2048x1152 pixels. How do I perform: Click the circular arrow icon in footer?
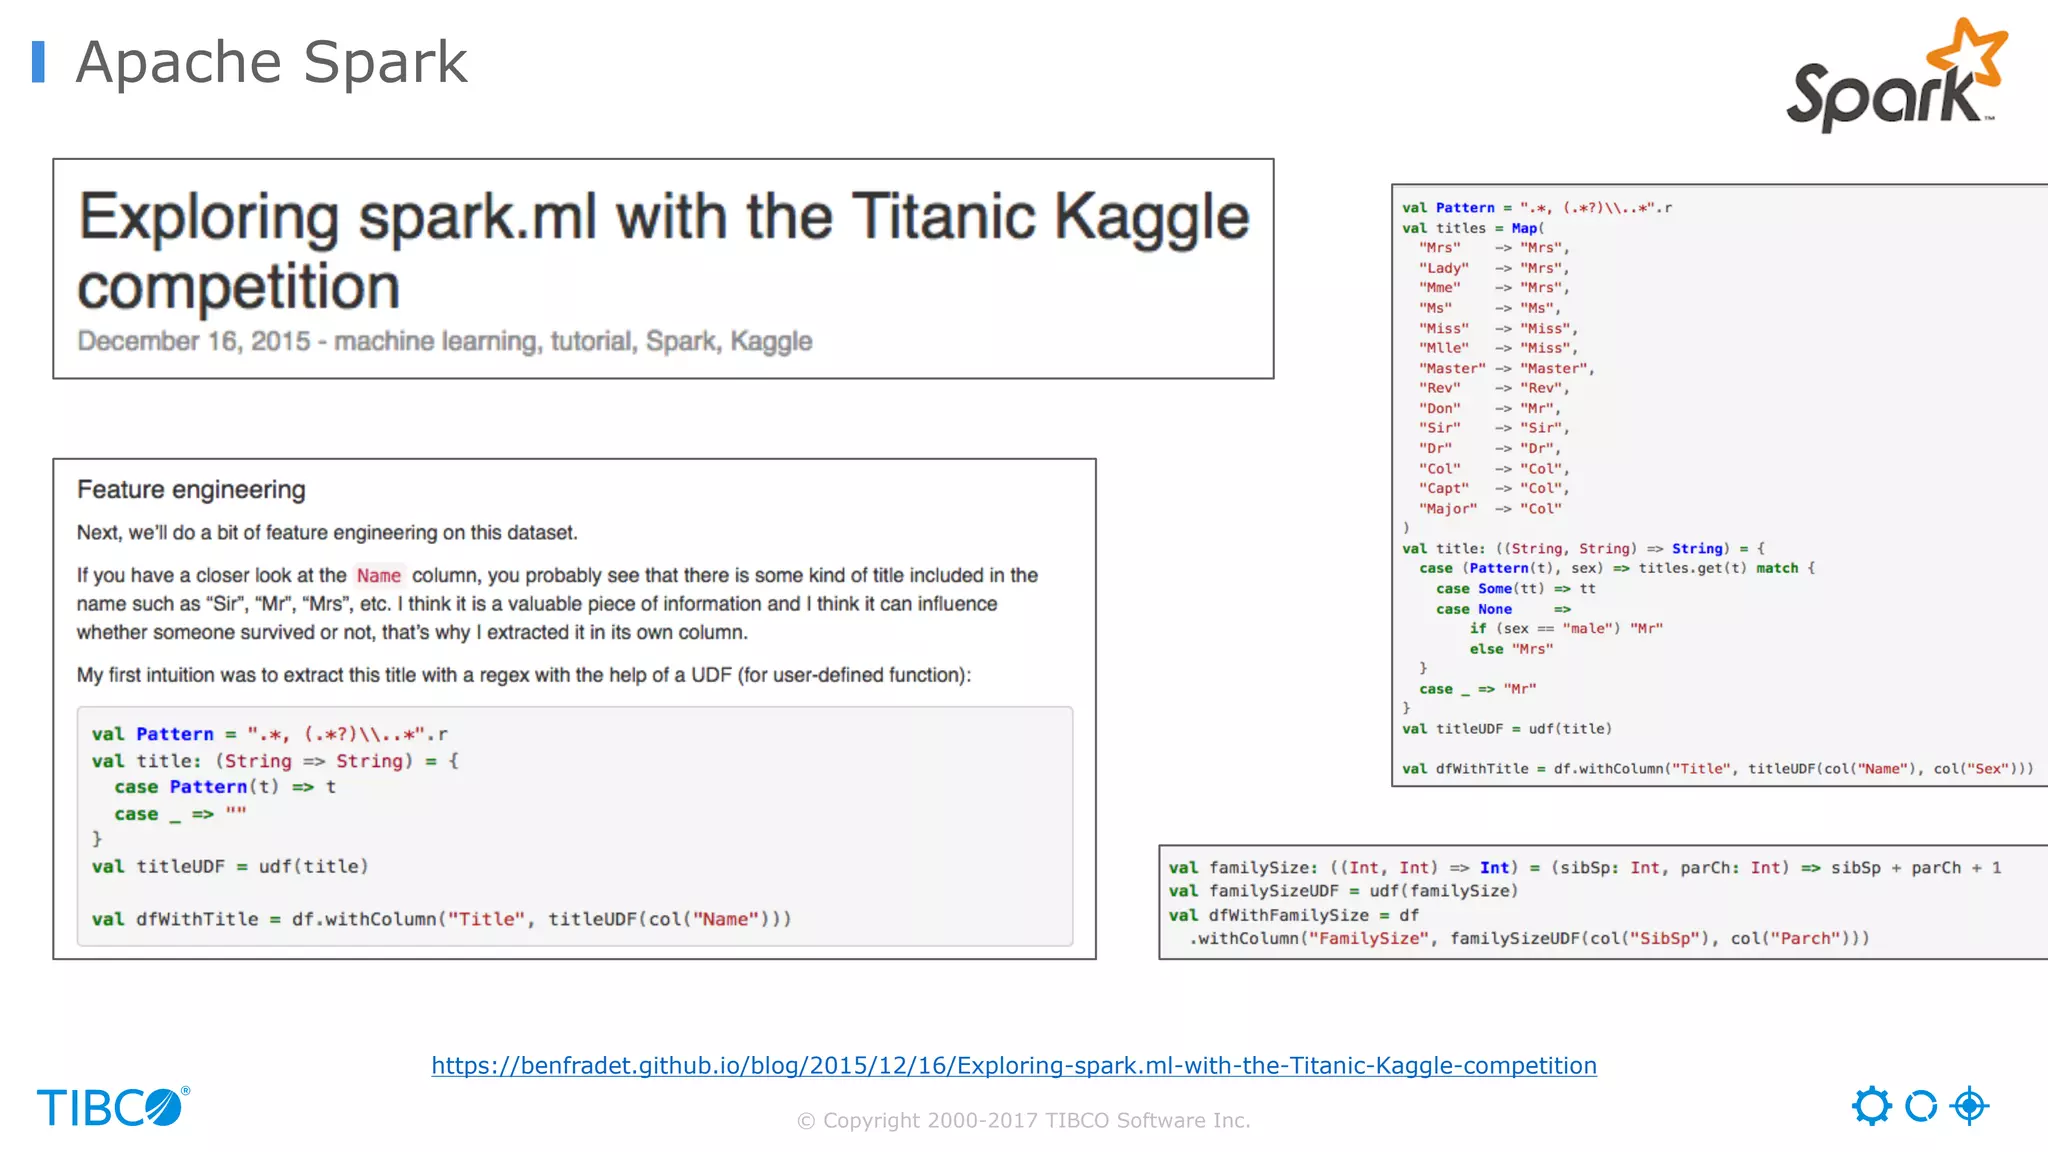[x=1921, y=1106]
